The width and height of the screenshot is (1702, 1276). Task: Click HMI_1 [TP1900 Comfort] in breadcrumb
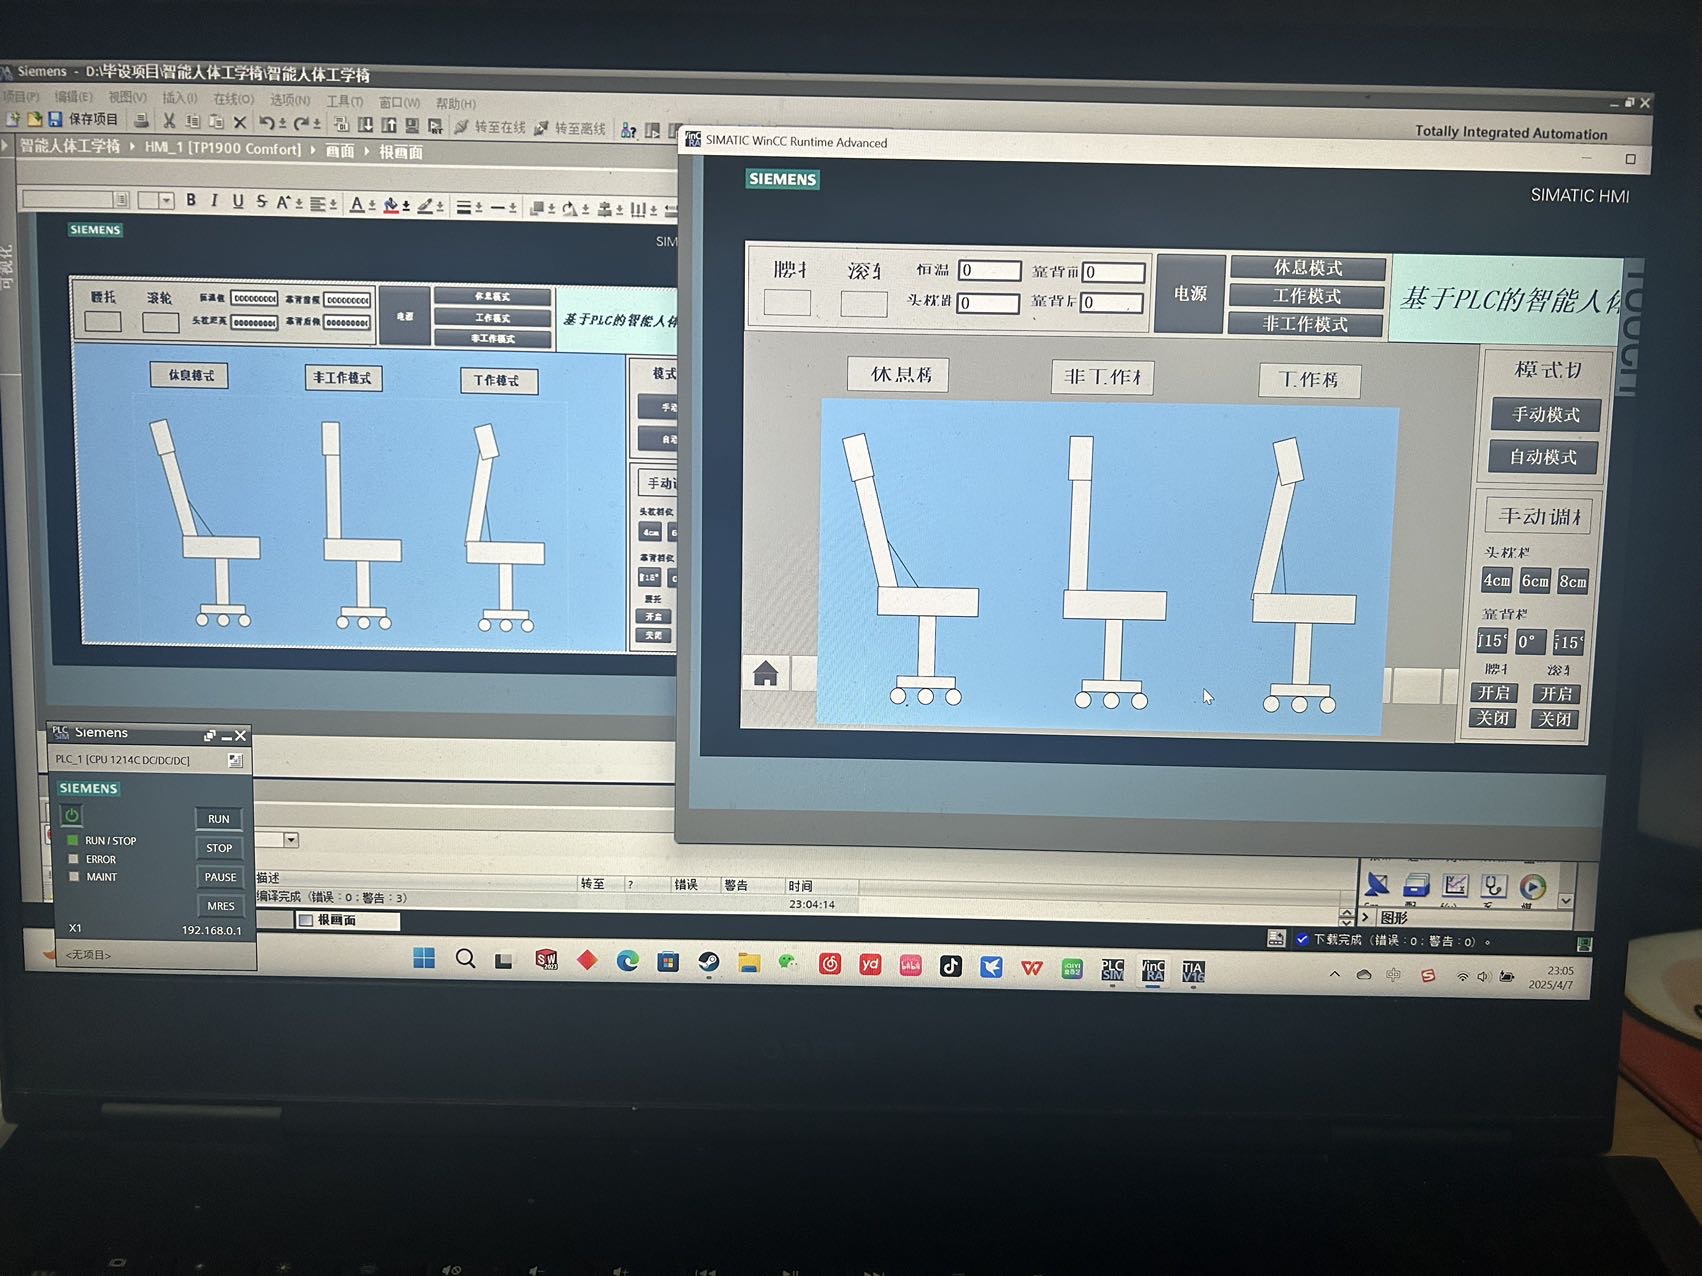tap(222, 148)
